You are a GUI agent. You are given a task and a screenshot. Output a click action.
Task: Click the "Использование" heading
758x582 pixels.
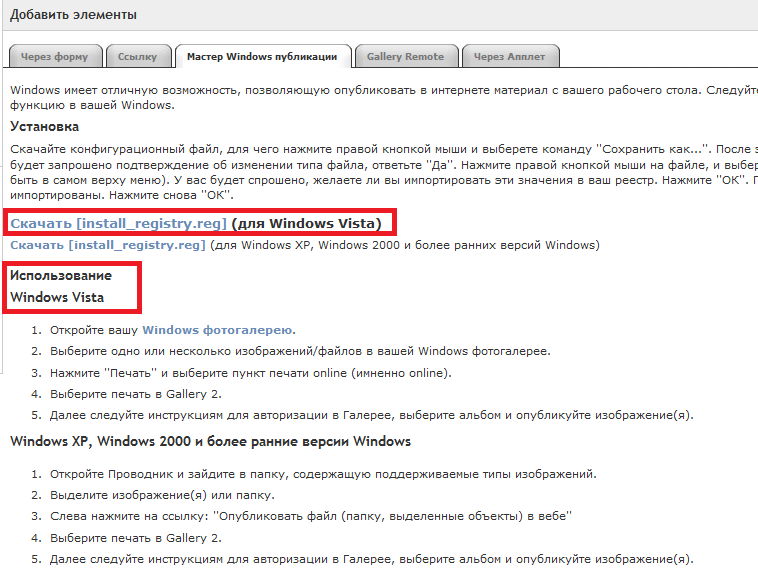[61, 276]
